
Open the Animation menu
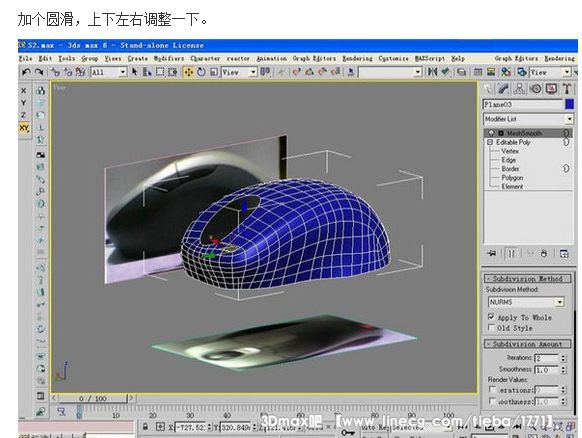coord(272,58)
